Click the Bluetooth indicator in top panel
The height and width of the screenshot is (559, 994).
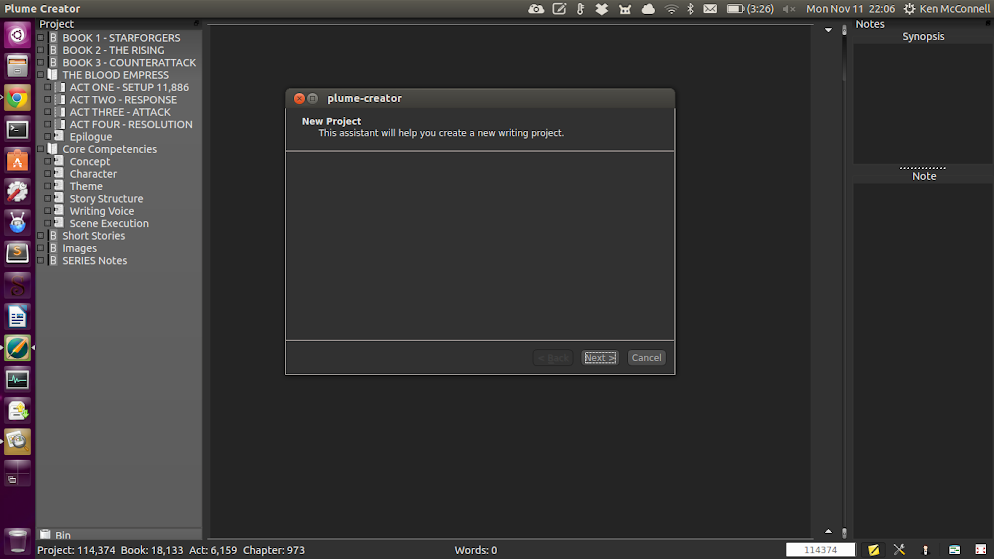(x=690, y=9)
